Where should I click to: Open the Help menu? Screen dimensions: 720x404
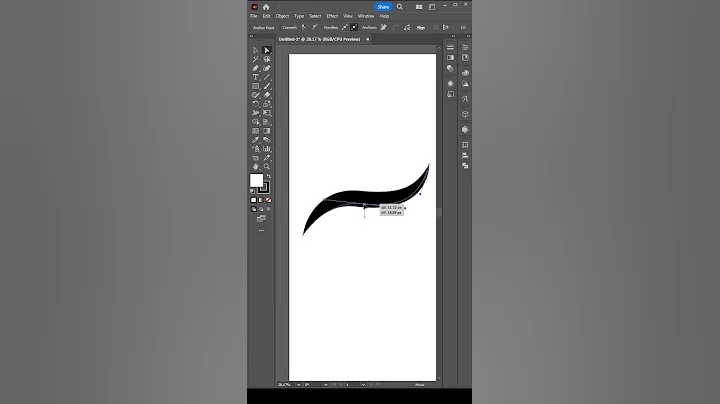(x=384, y=16)
